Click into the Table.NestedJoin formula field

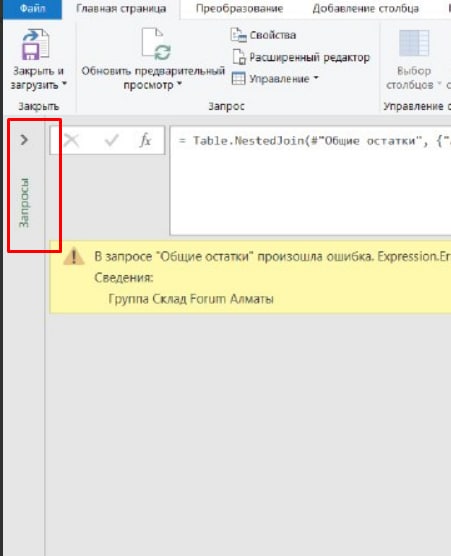click(311, 180)
